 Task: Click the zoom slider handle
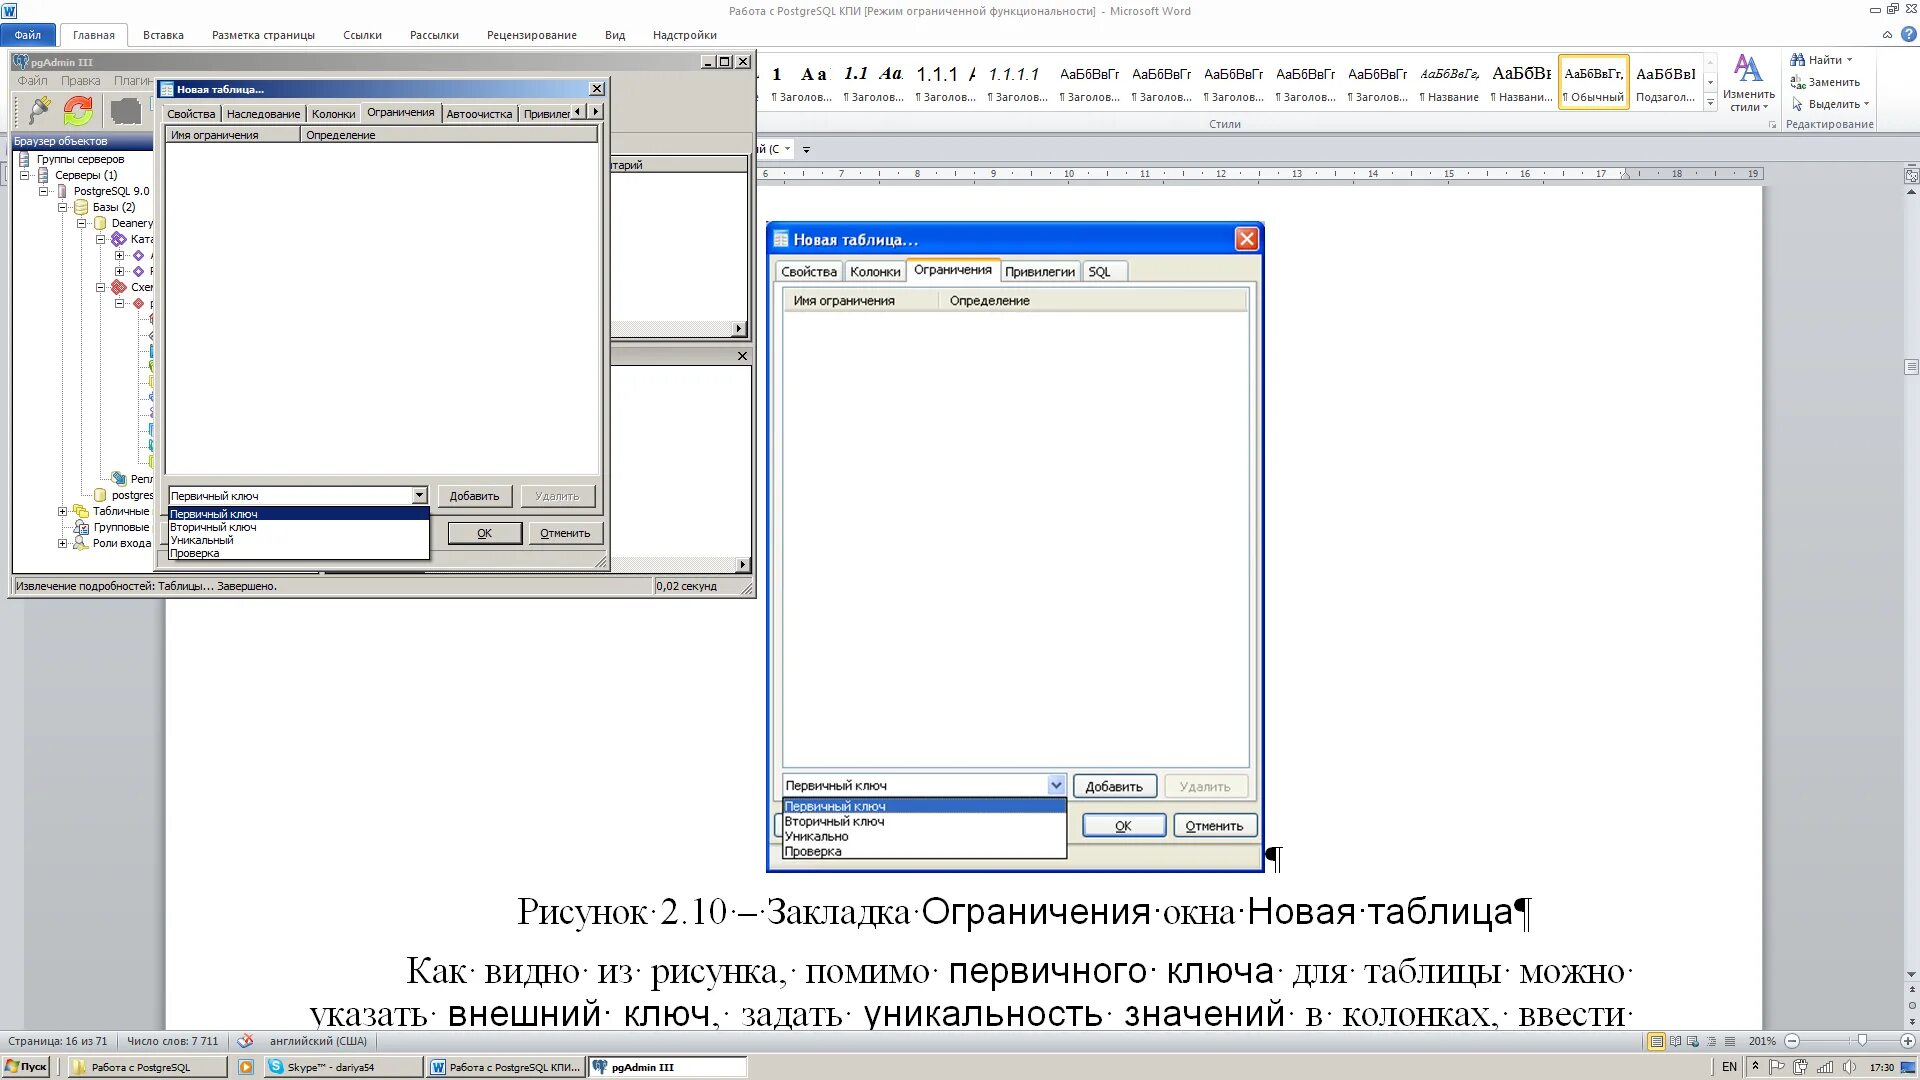pos(1861,1041)
